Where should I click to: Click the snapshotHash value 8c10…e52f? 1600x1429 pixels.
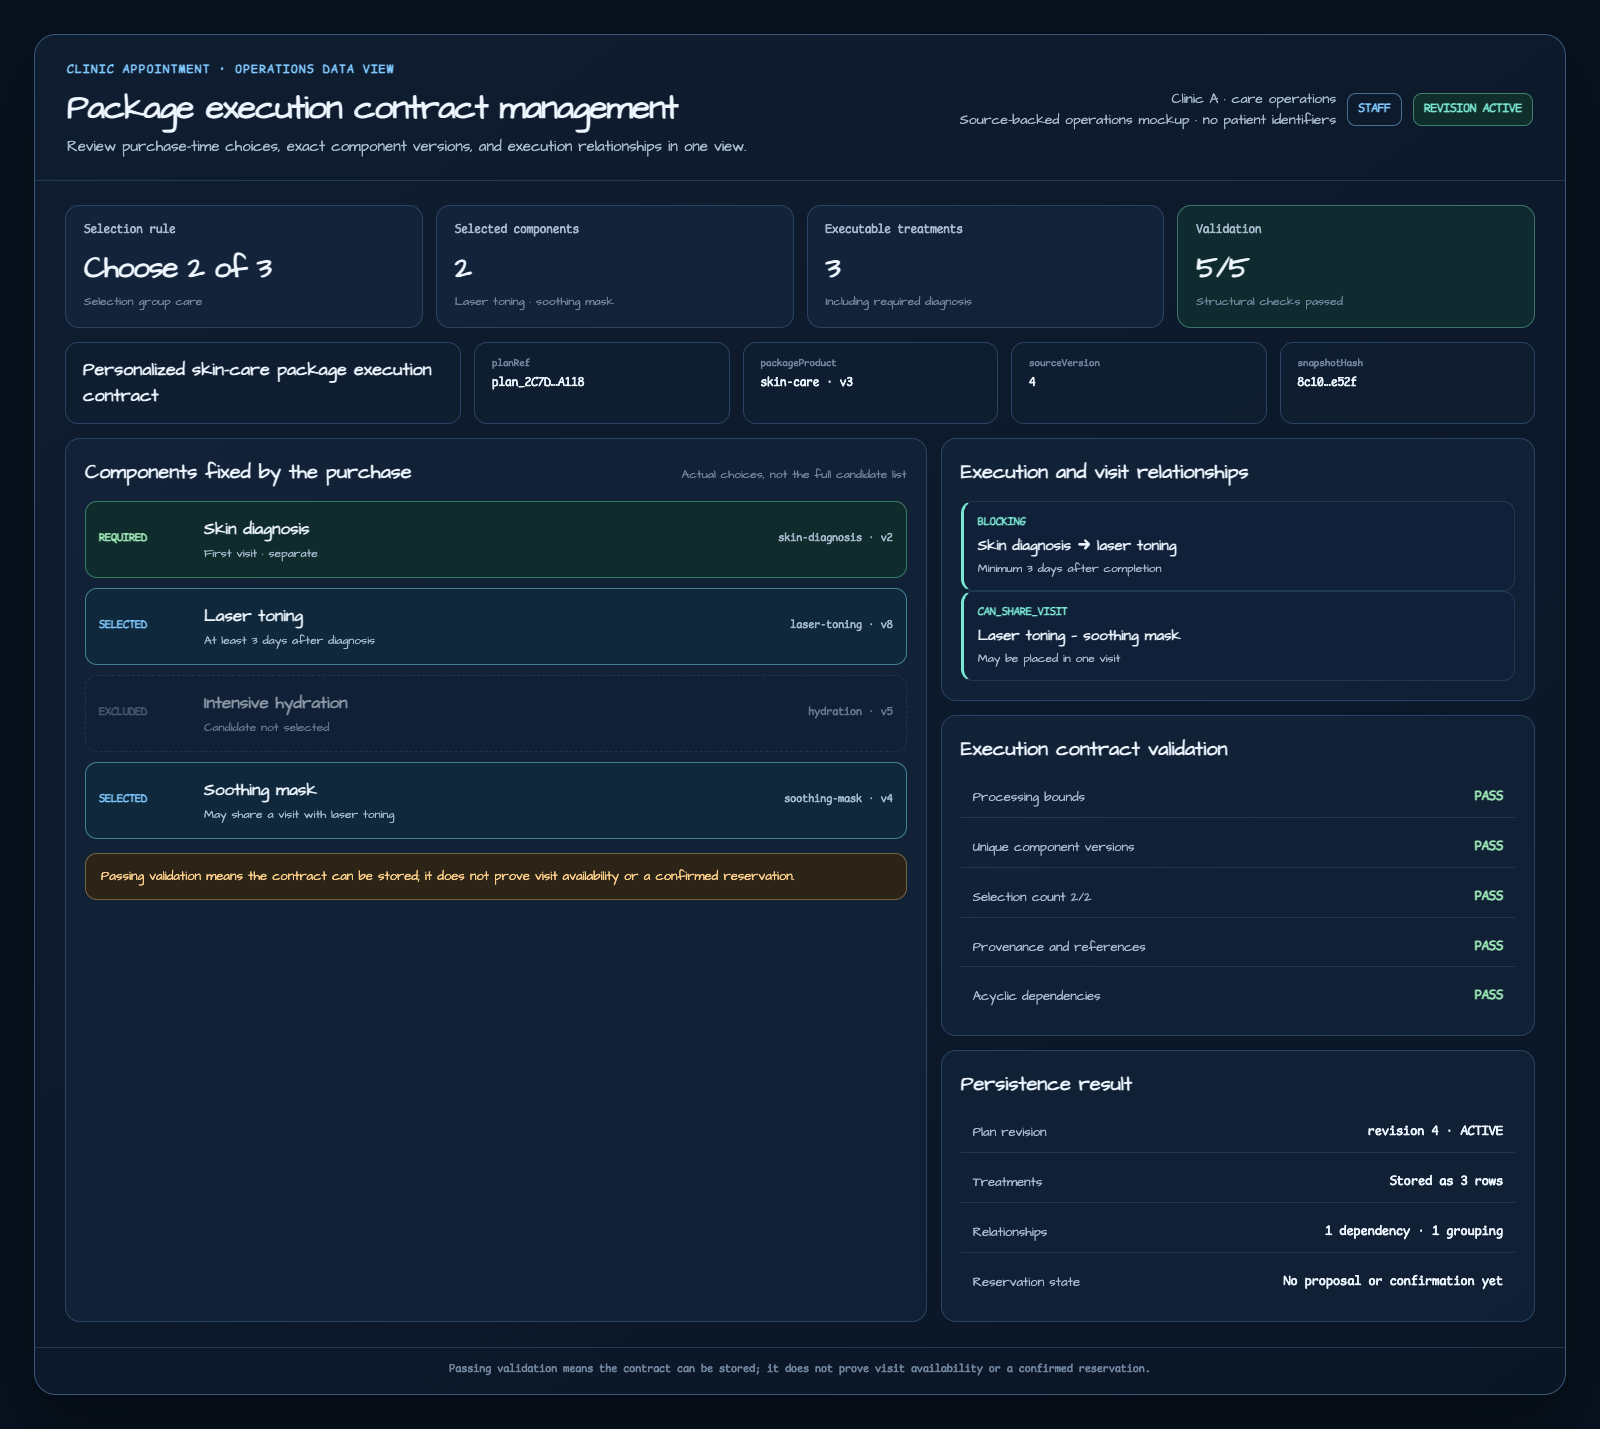click(1327, 382)
